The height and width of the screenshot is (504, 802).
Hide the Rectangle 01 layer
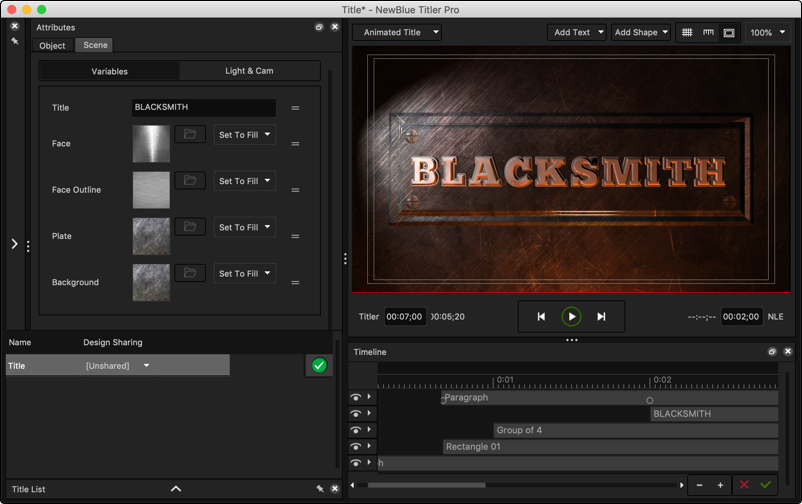(355, 446)
